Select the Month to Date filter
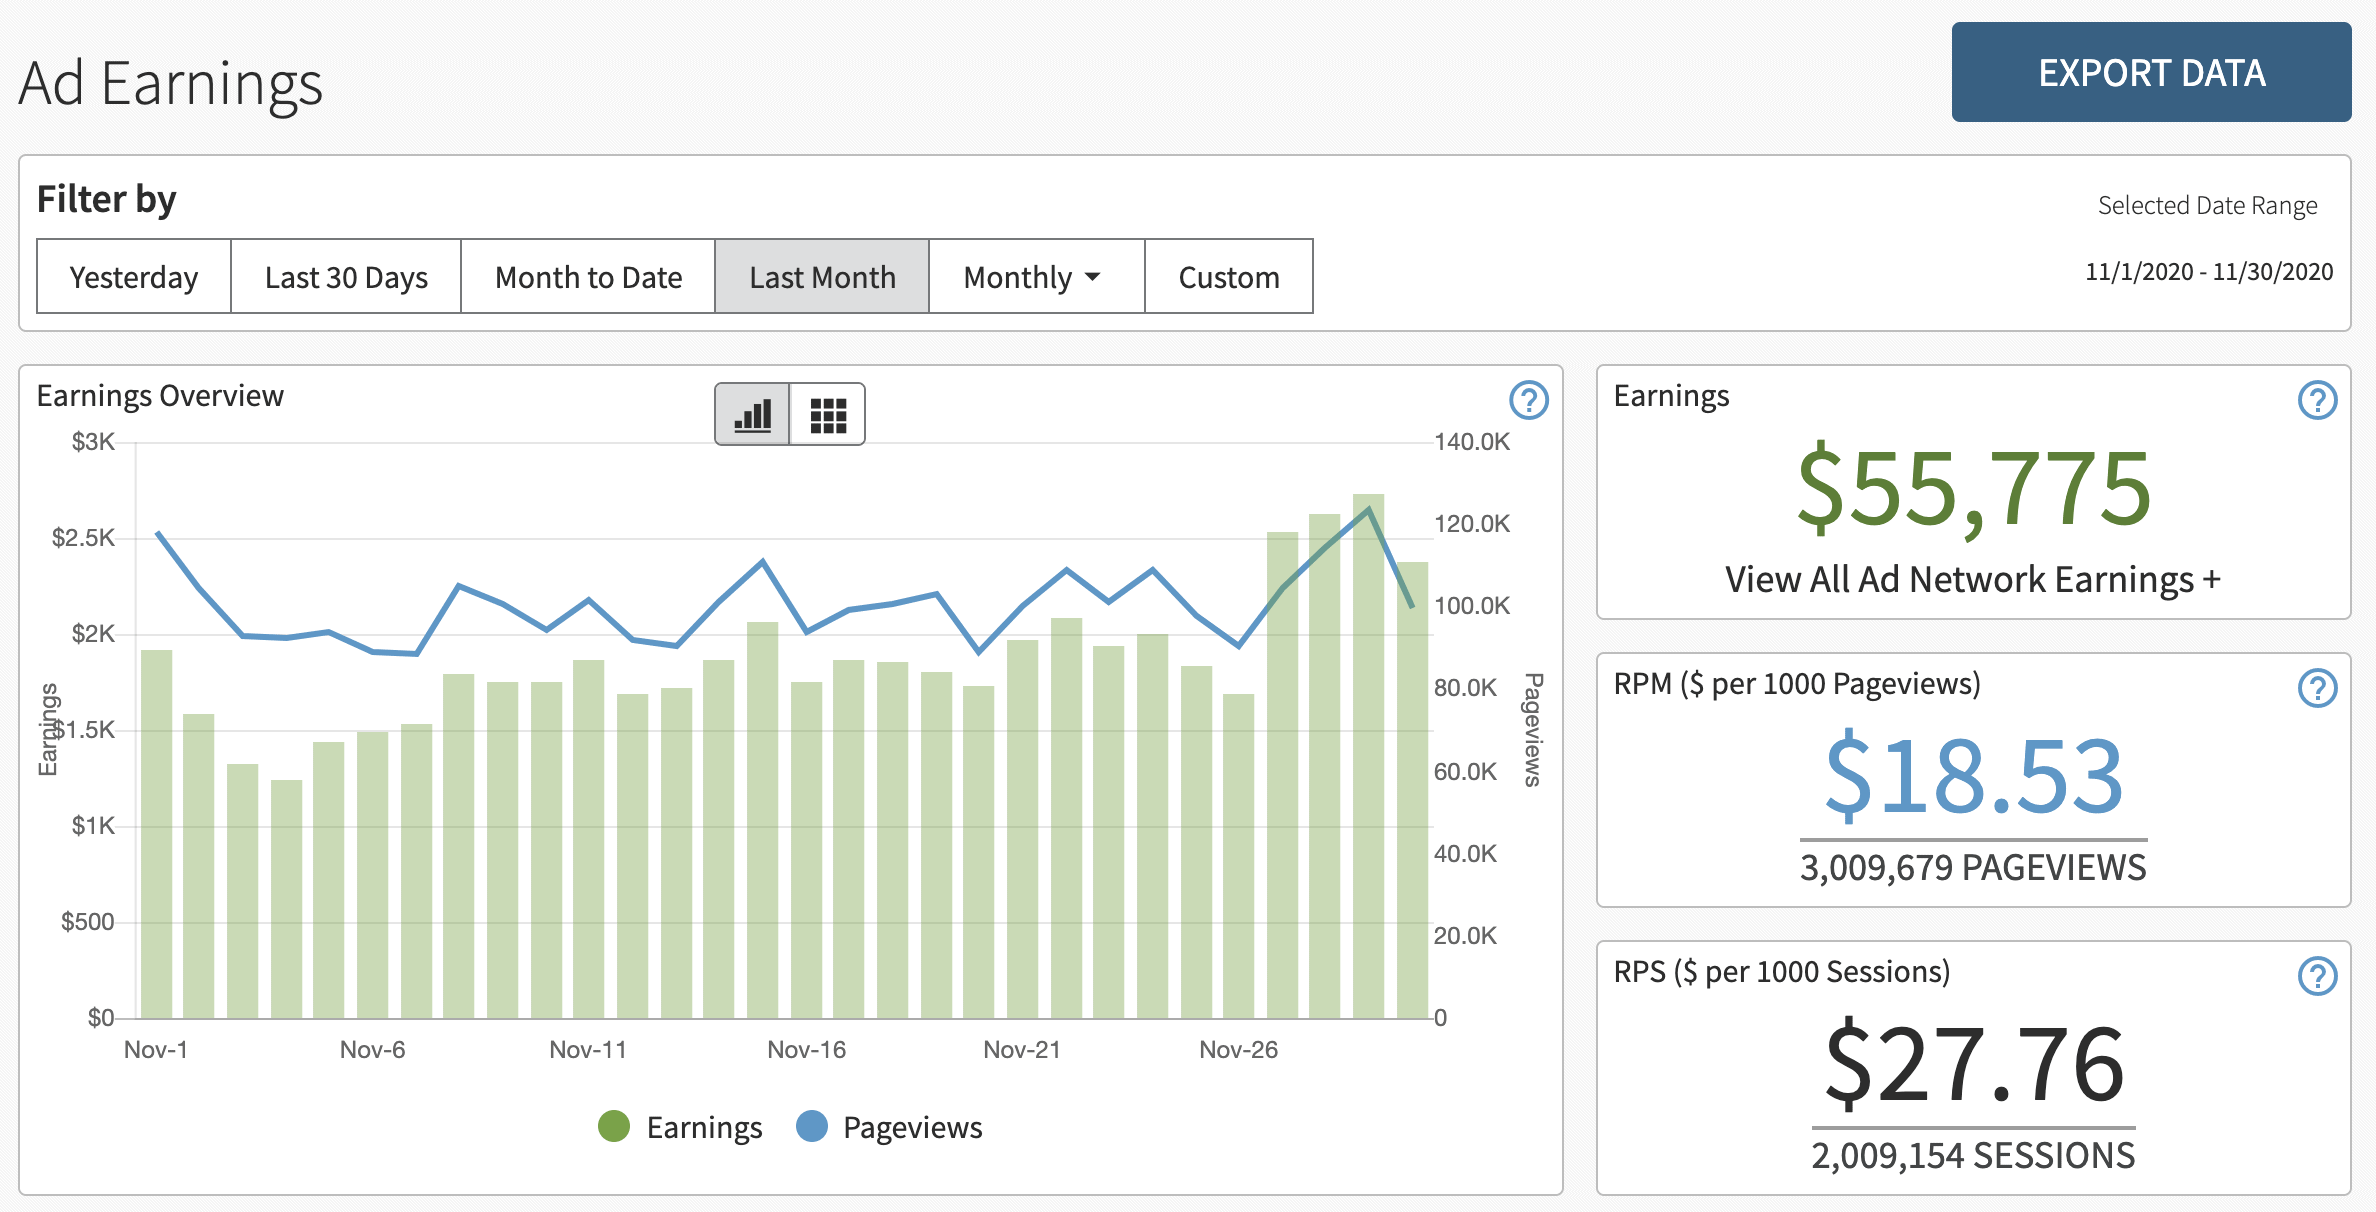The height and width of the screenshot is (1212, 2376). click(588, 276)
